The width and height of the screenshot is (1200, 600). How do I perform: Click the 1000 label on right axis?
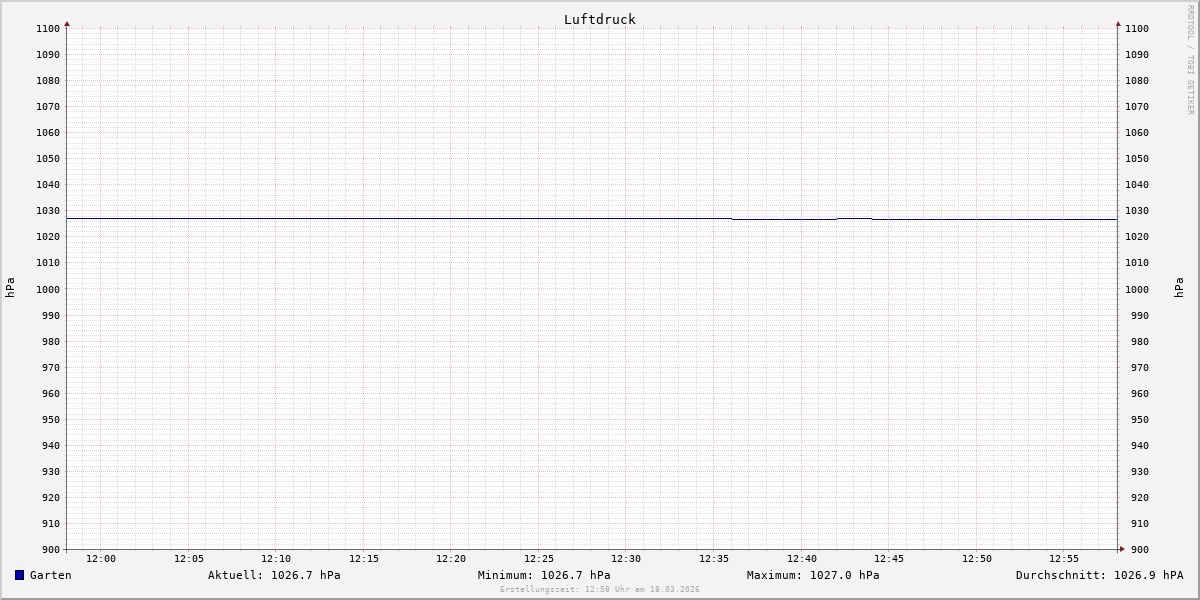[x=1137, y=289]
